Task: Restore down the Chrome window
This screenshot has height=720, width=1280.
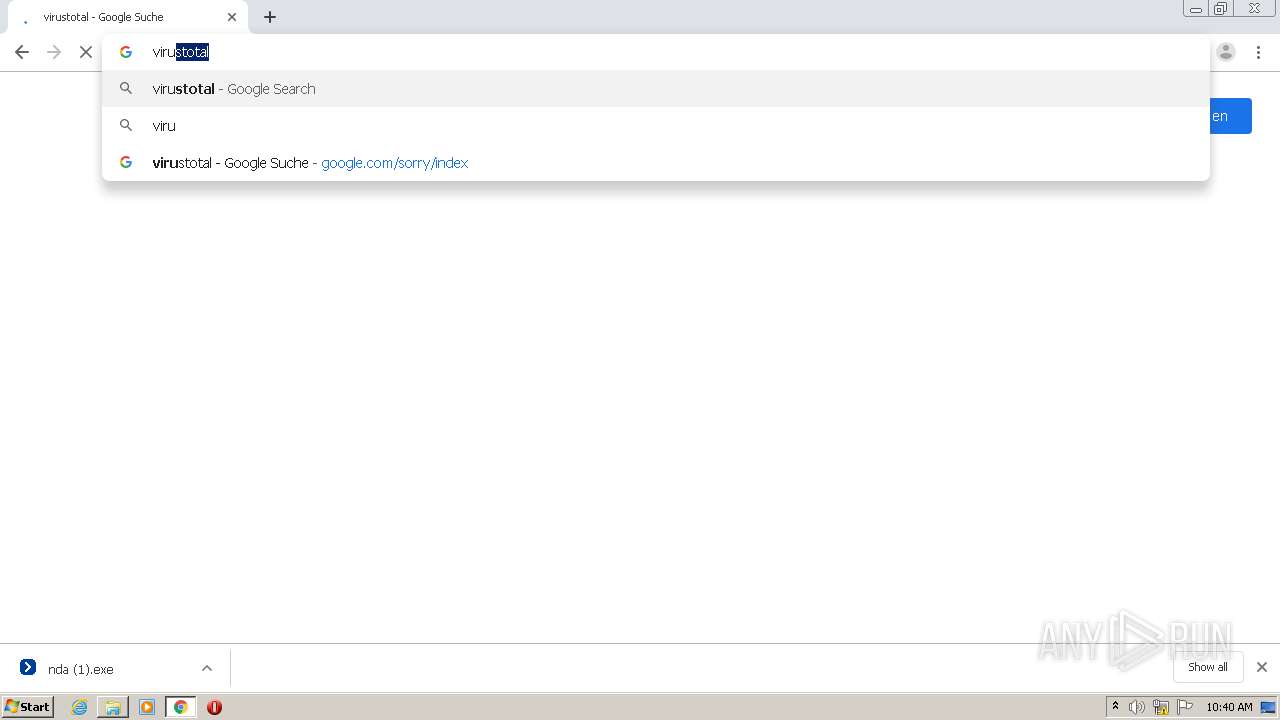Action: click(x=1221, y=9)
